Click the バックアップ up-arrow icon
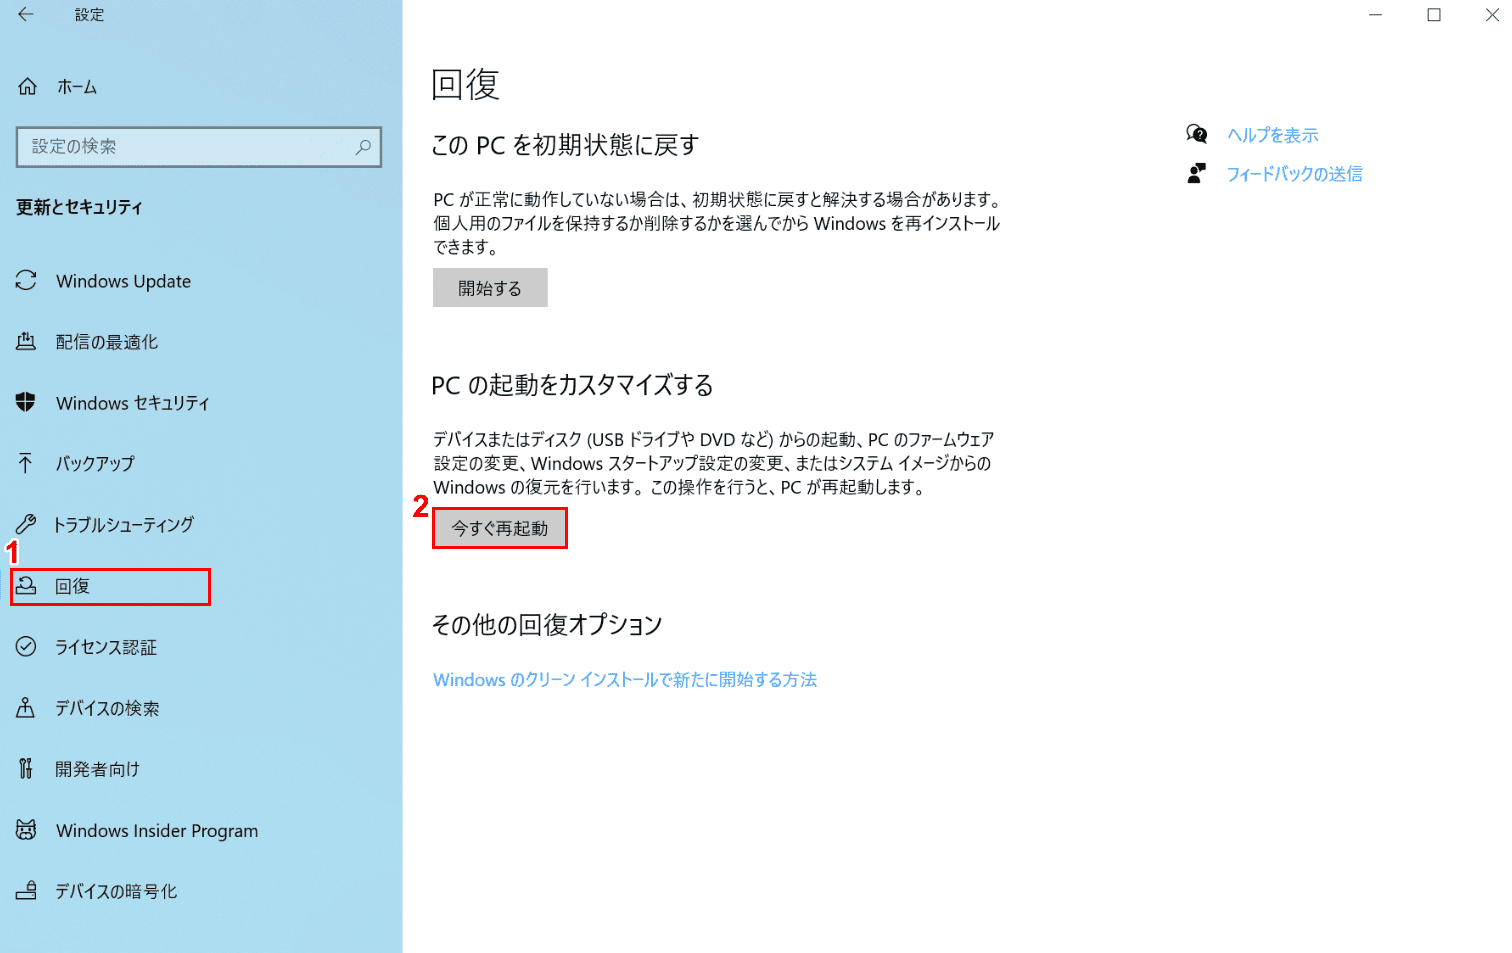The height and width of the screenshot is (953, 1512). [x=26, y=463]
